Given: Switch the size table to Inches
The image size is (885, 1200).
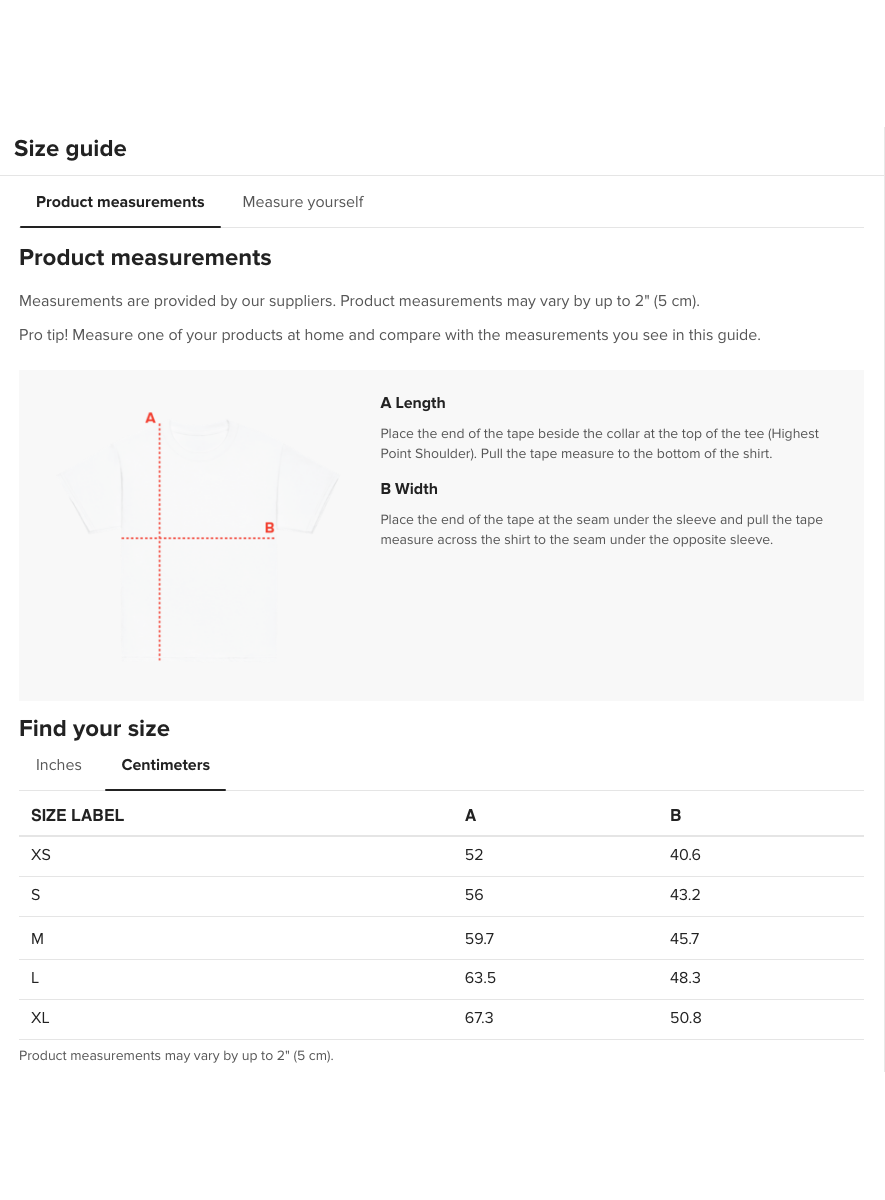Looking at the screenshot, I should (x=59, y=765).
